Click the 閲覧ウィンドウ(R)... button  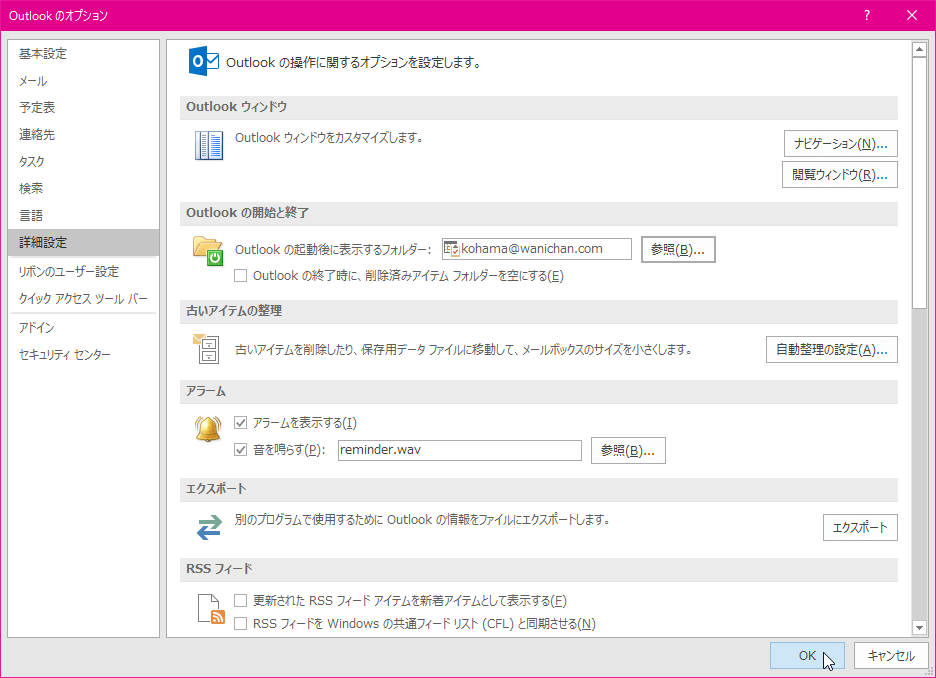click(839, 175)
